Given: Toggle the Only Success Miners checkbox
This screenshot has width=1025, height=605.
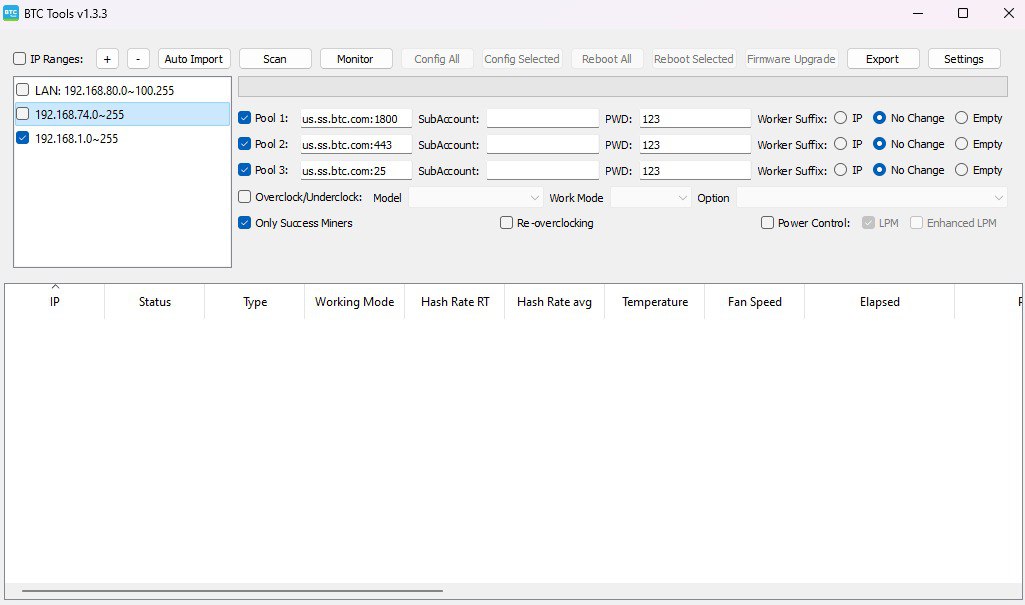Looking at the screenshot, I should pyautogui.click(x=245, y=223).
